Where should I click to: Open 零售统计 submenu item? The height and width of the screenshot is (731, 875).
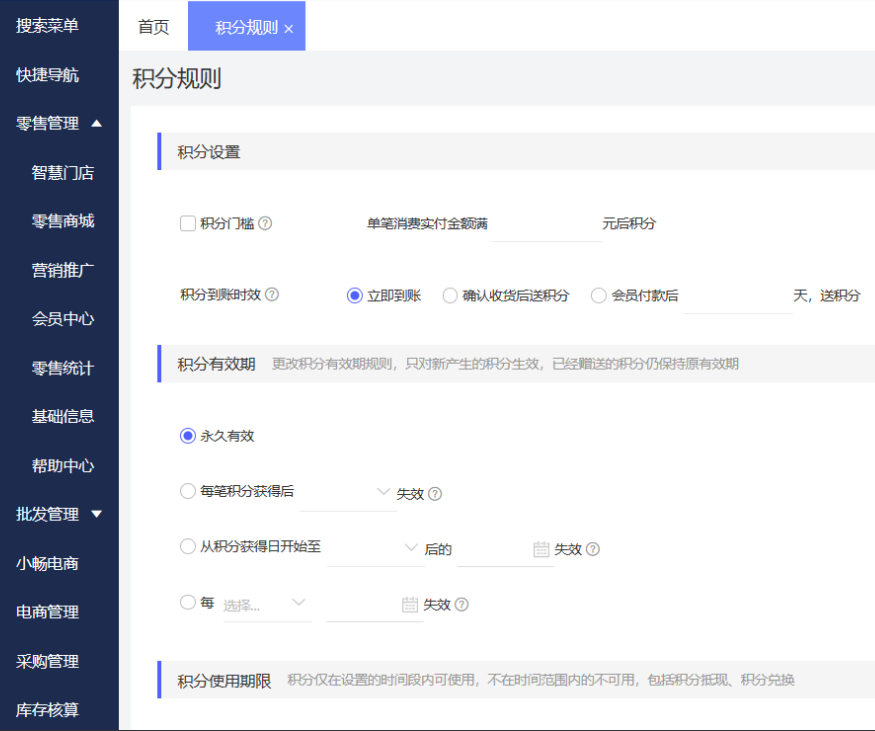coord(63,368)
